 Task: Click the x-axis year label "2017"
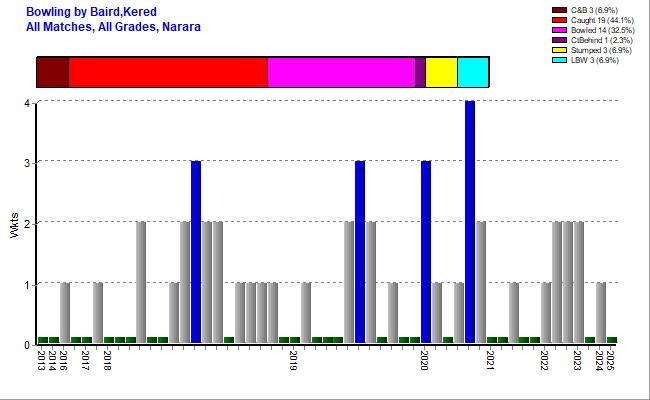(x=85, y=360)
